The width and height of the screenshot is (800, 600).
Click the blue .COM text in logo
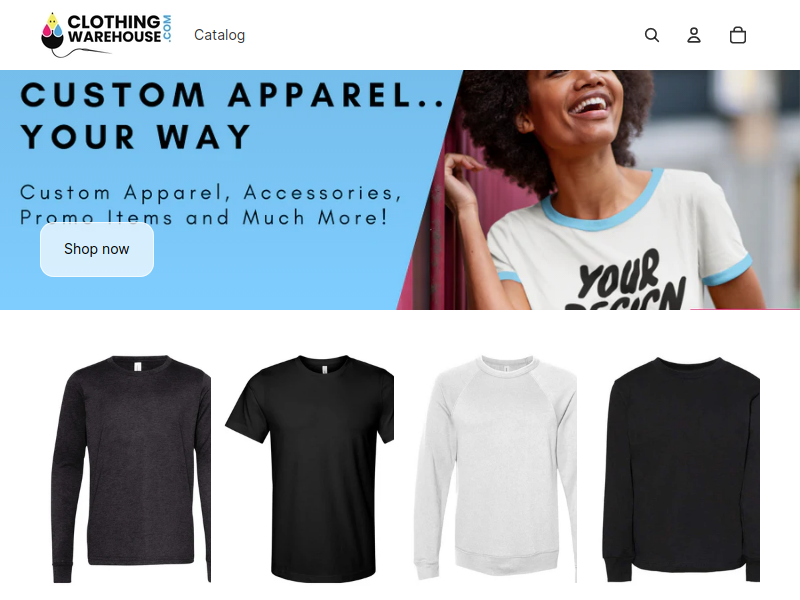pos(167,29)
